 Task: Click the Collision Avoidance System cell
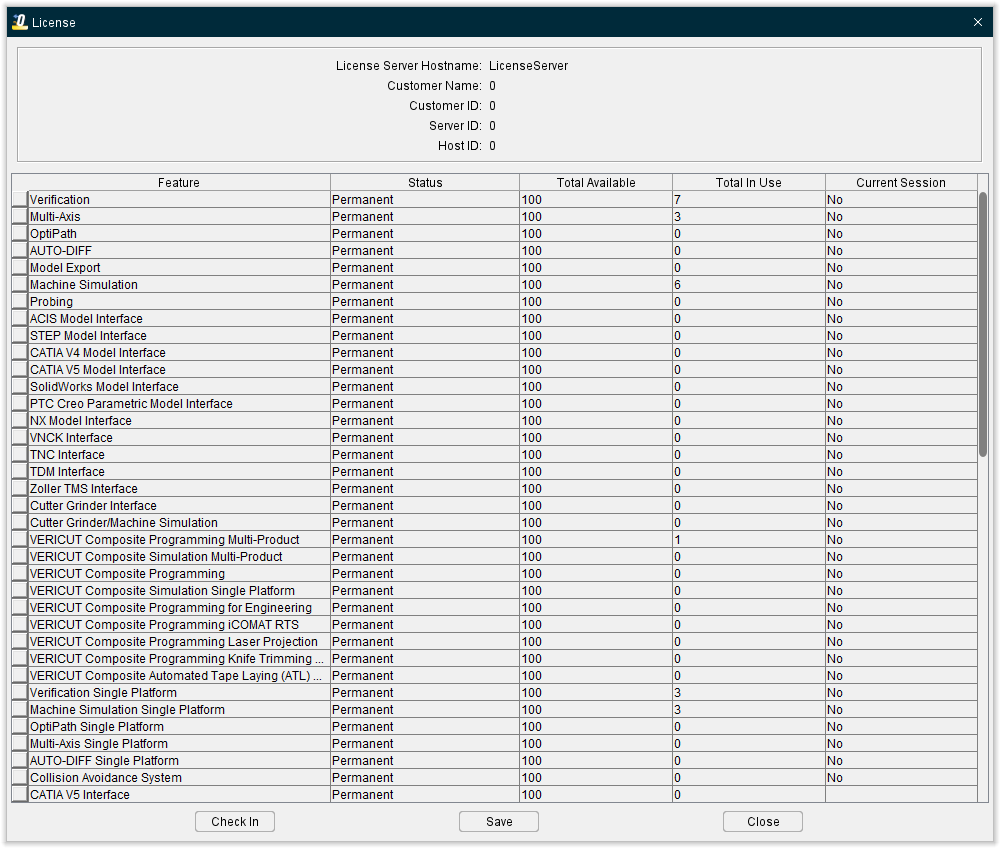[x=179, y=778]
